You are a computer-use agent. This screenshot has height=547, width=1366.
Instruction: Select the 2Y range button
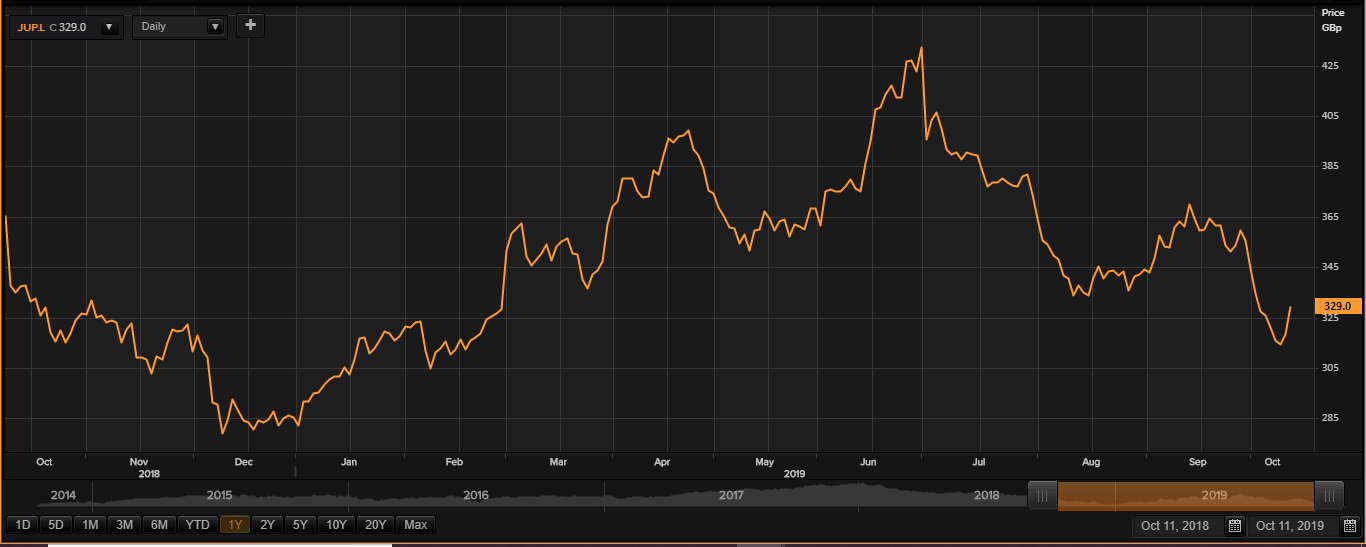pyautogui.click(x=267, y=525)
